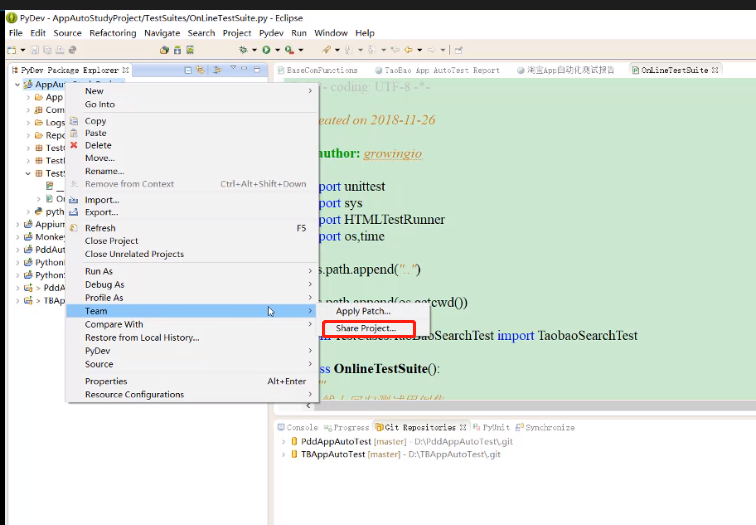Viewport: 756px width, 525px height.
Task: Choose New in the context menu
Action: click(x=192, y=91)
